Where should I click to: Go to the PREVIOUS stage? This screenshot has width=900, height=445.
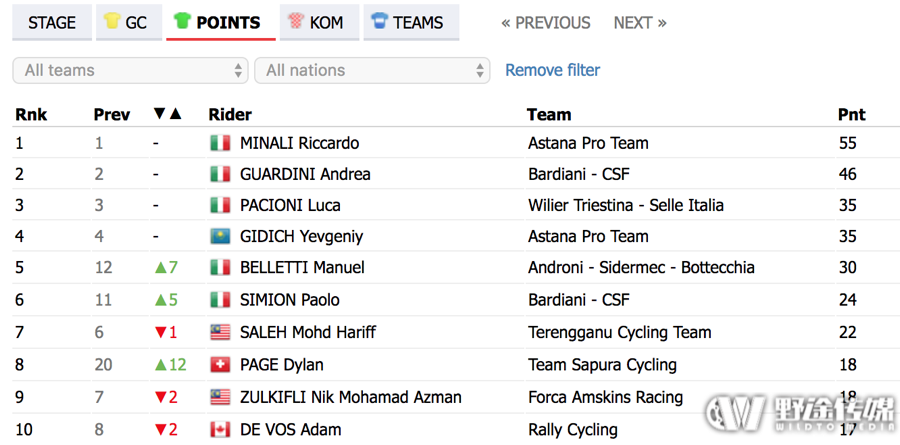(545, 22)
